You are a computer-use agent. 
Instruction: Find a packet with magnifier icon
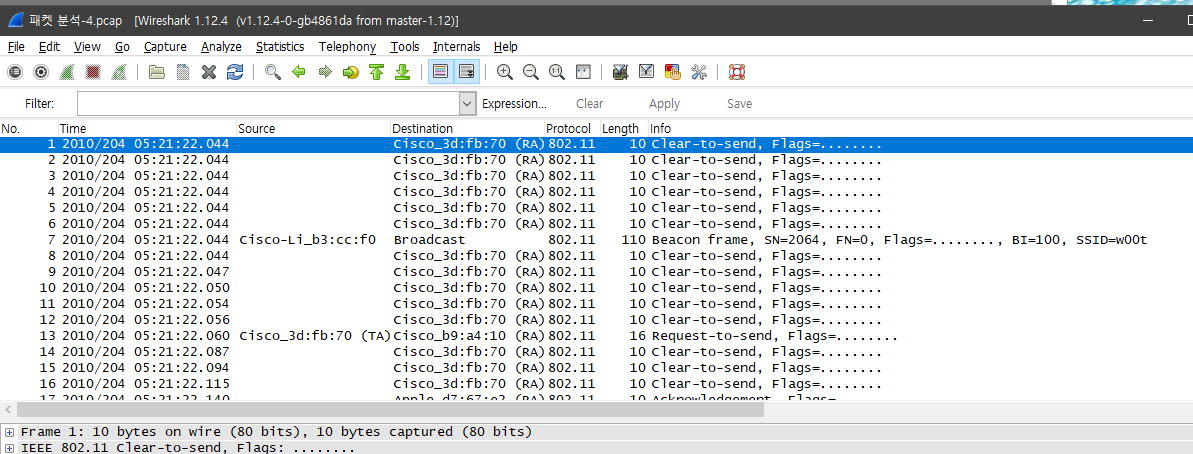click(273, 72)
